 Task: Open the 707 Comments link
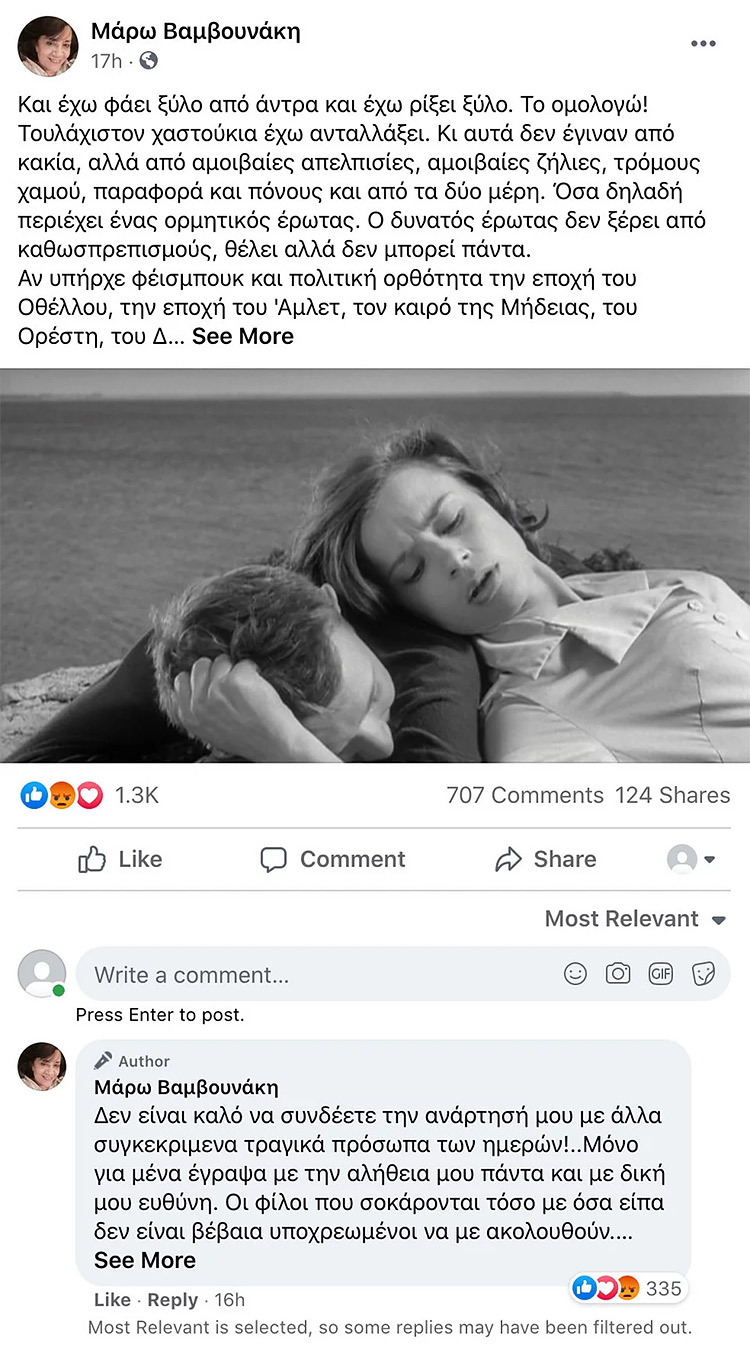point(524,796)
